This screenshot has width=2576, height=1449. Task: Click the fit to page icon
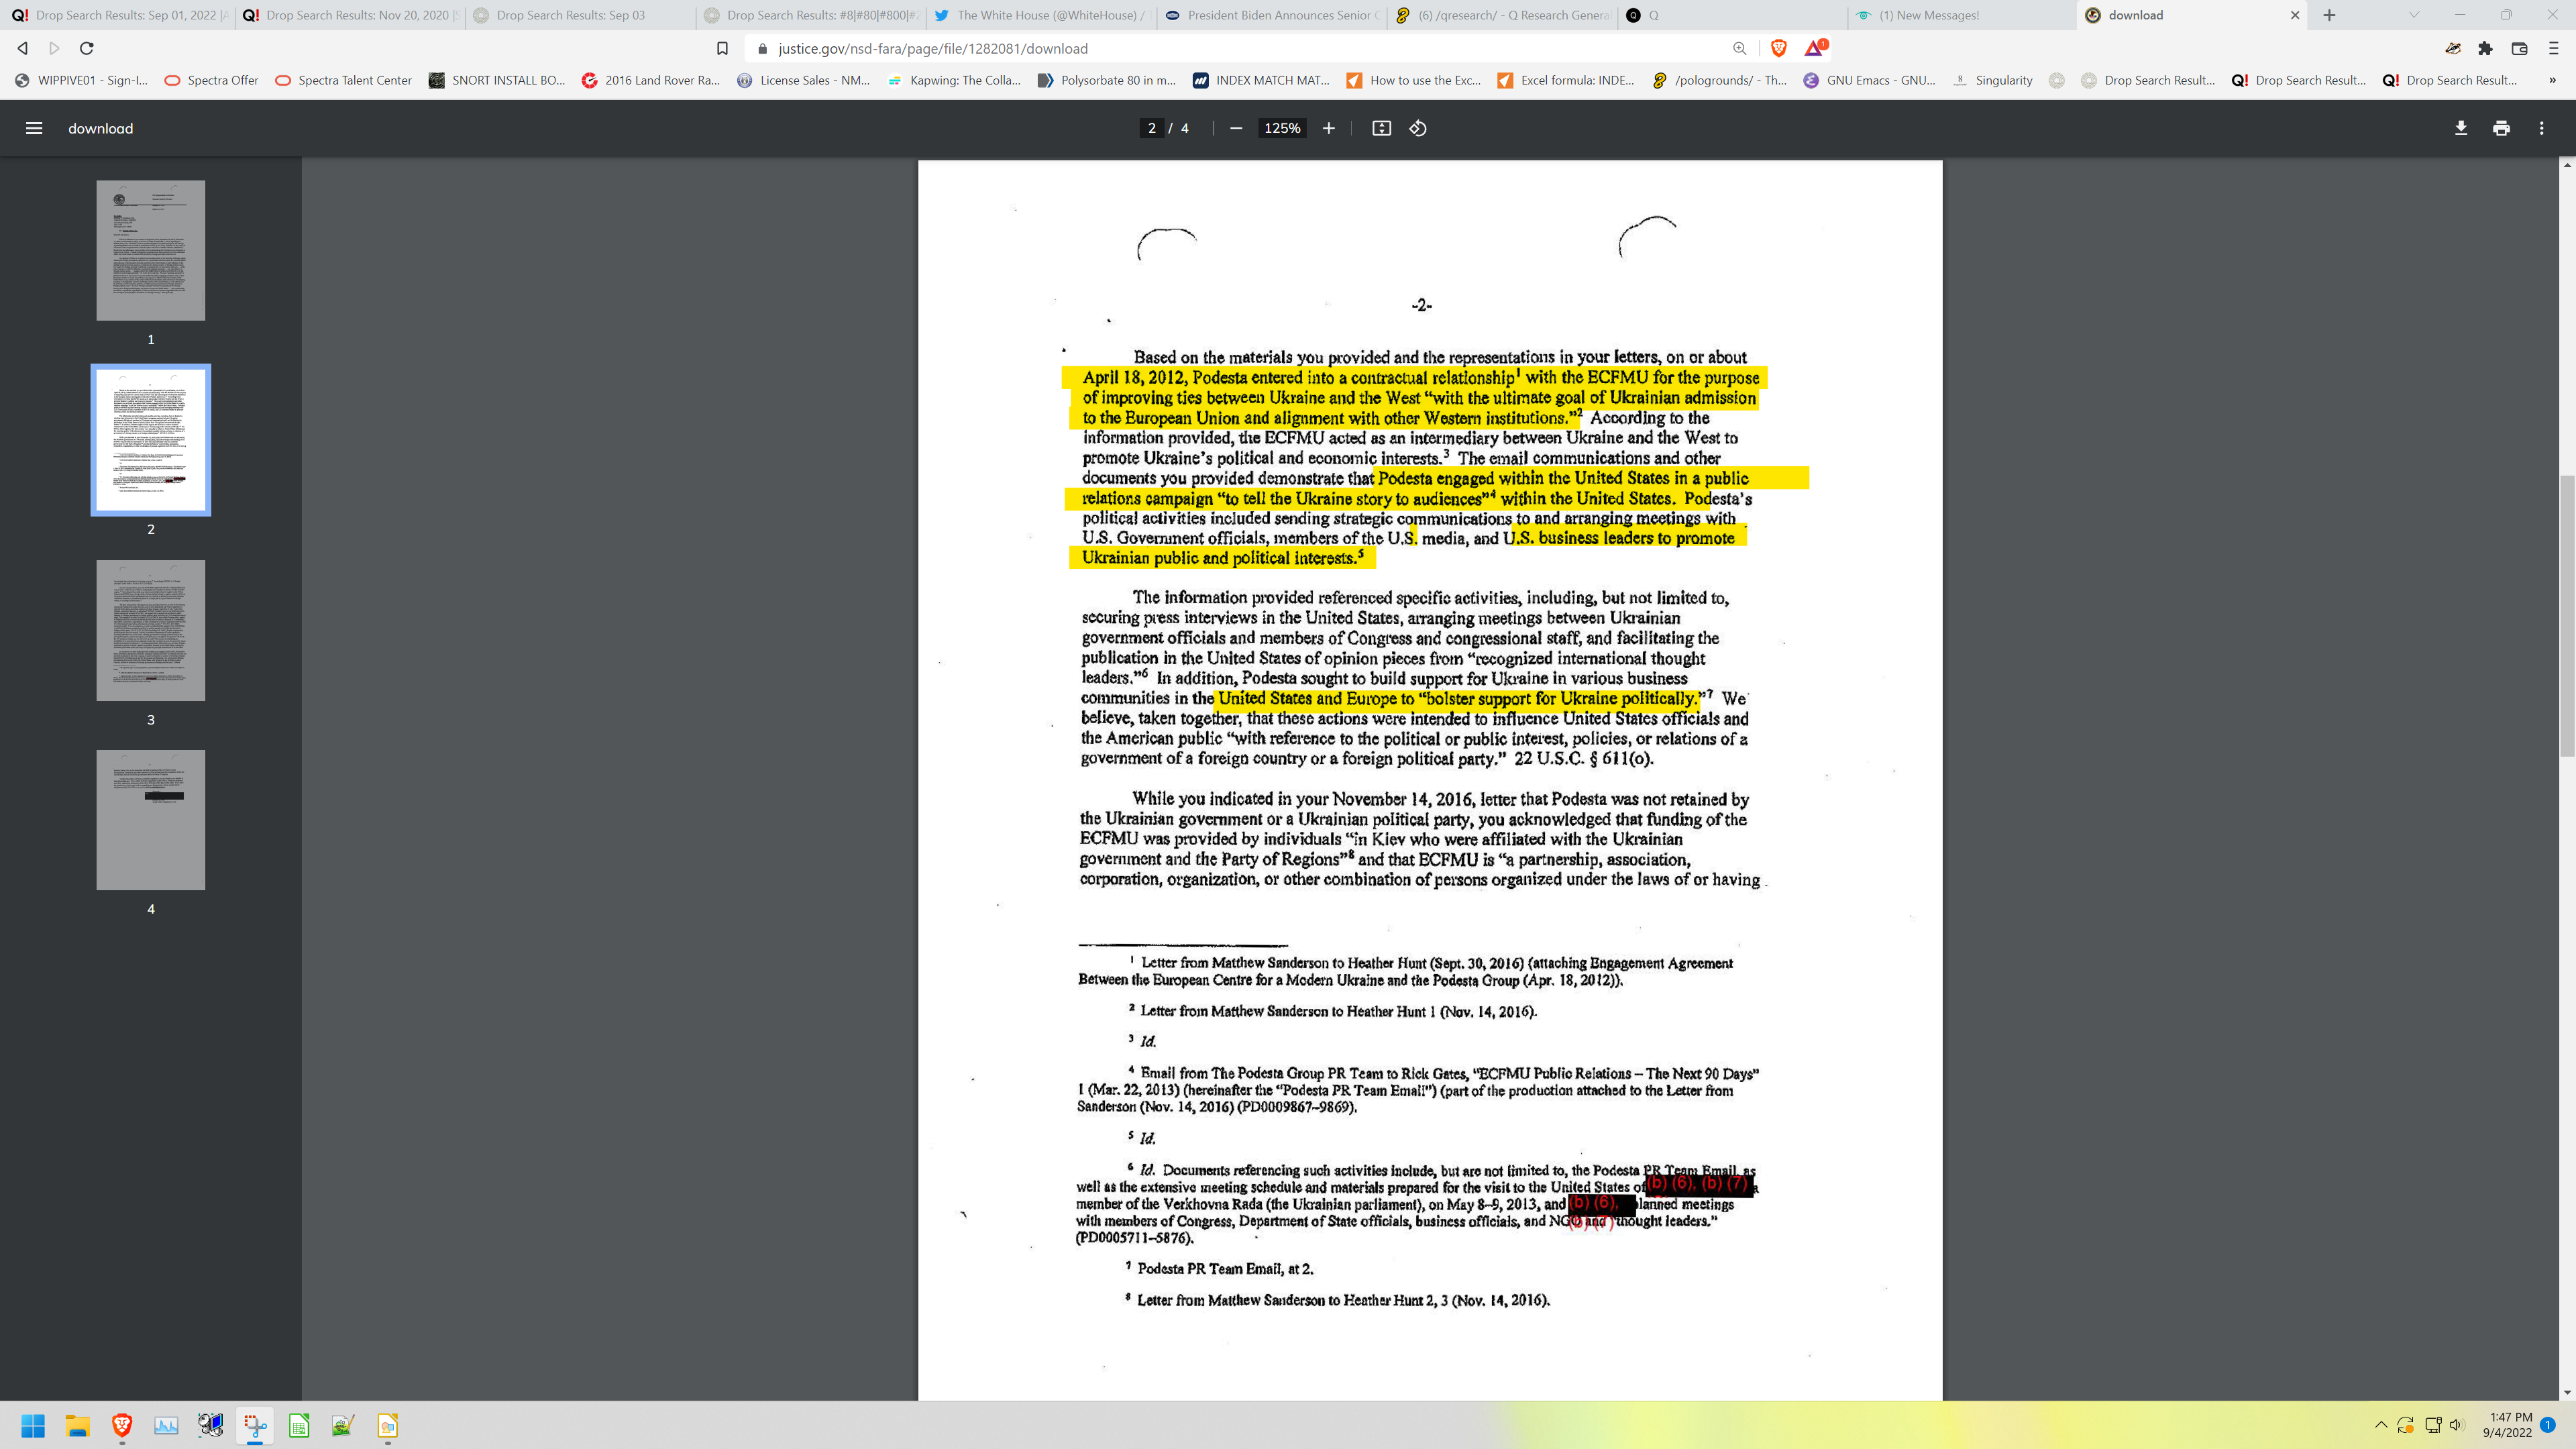click(x=1381, y=128)
